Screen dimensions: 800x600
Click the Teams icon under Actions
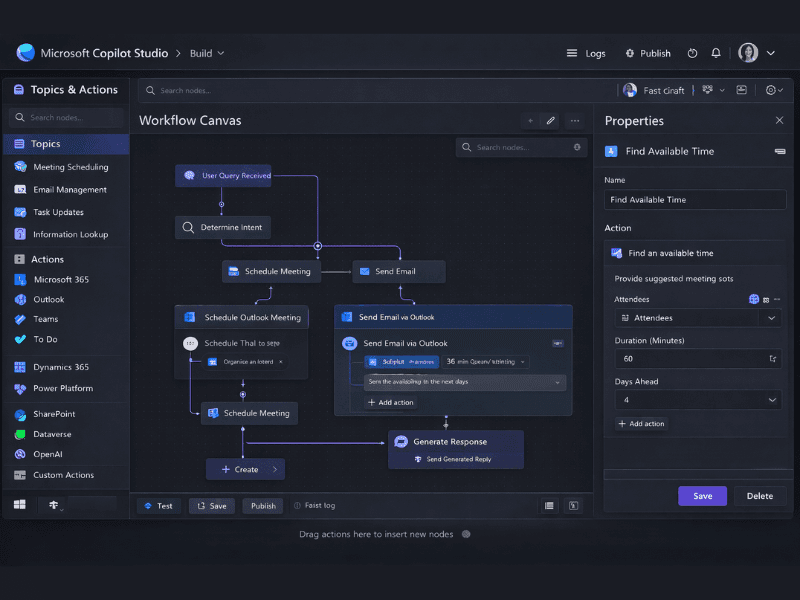[21, 321]
